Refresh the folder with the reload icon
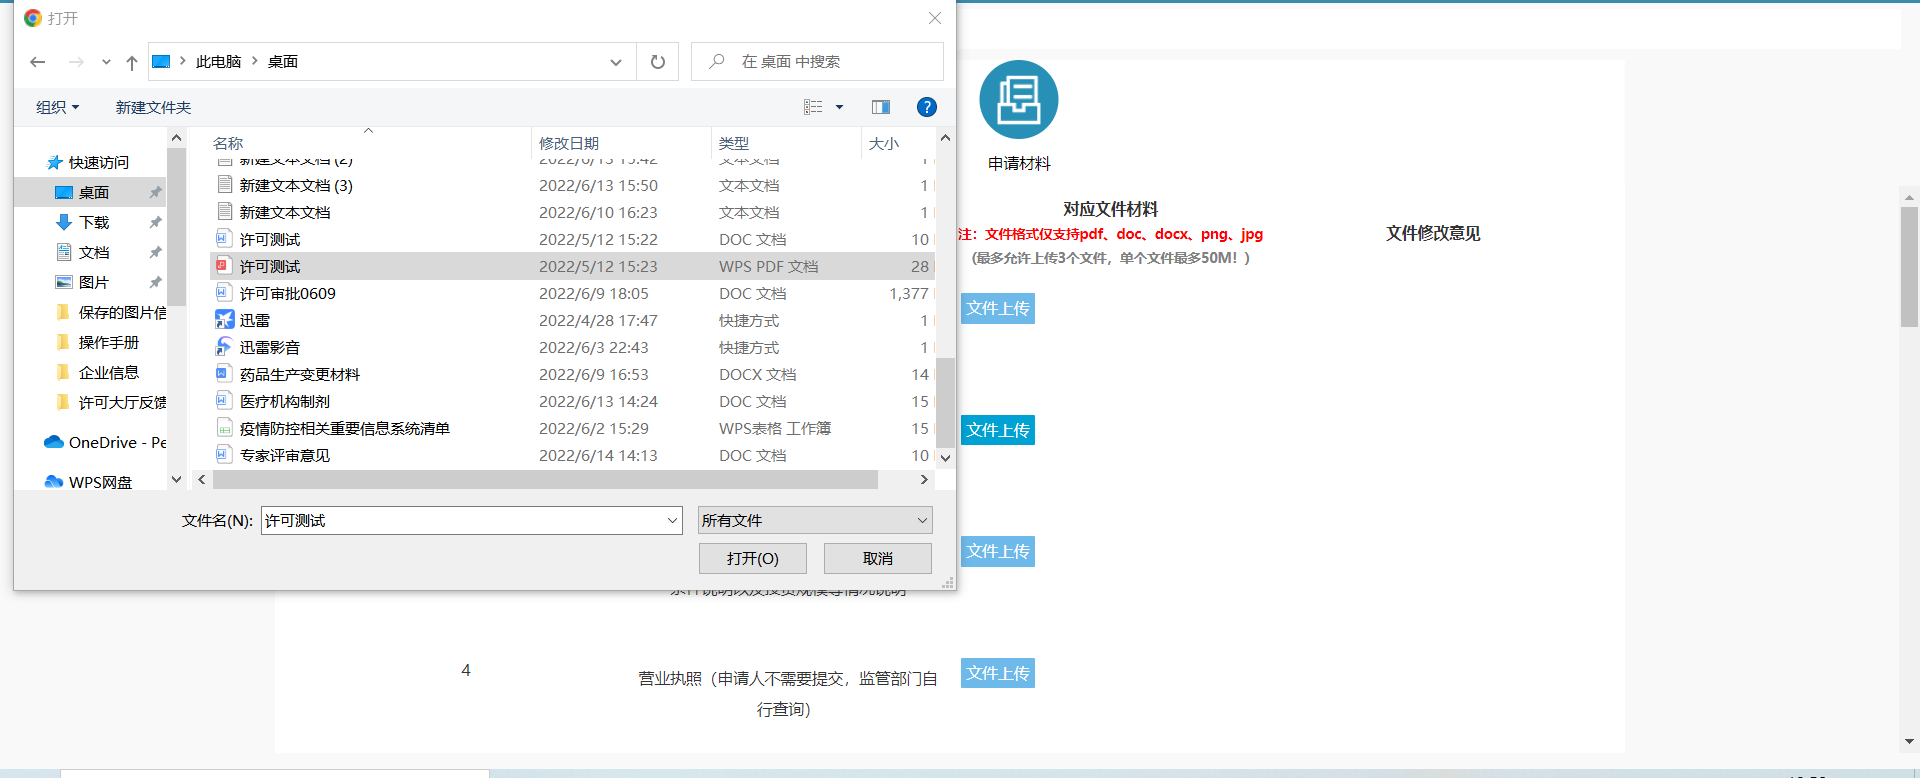Viewport: 1920px width, 778px height. [657, 62]
